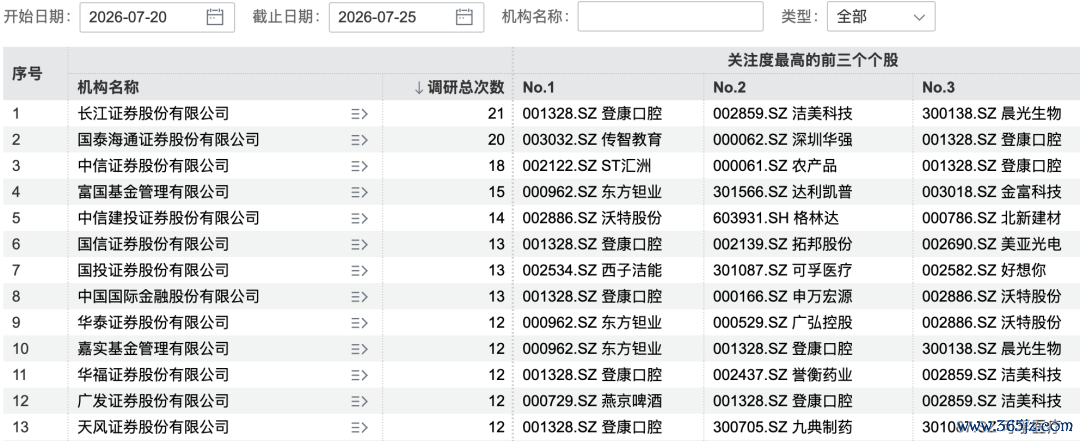Select 嘉实基金管理有限公司 institution name

[x=153, y=349]
